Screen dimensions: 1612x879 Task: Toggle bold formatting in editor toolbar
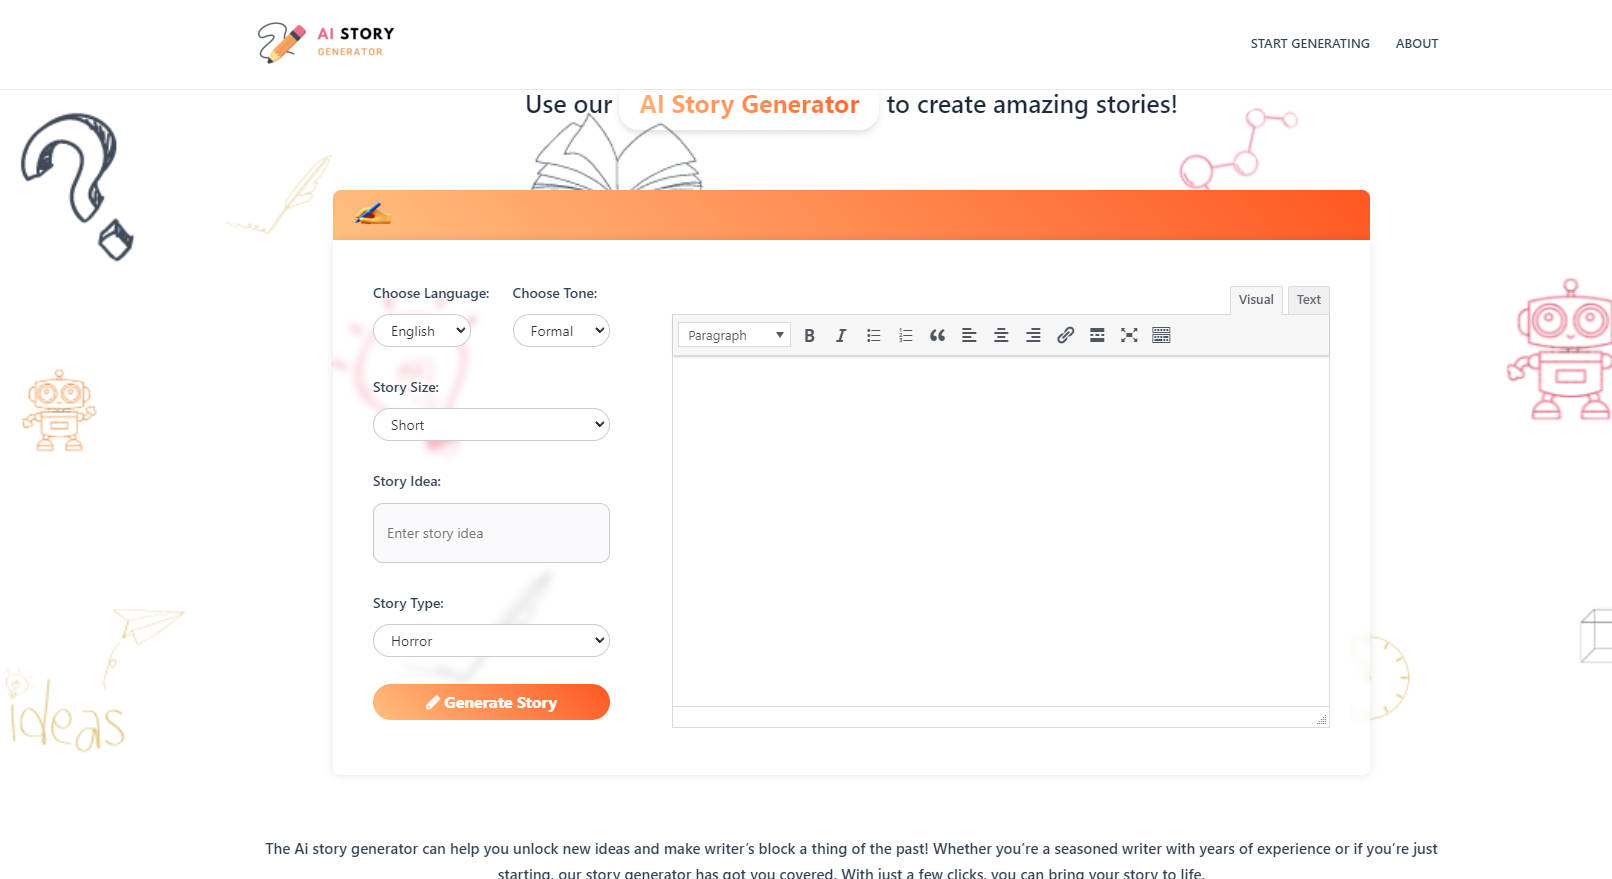(809, 336)
